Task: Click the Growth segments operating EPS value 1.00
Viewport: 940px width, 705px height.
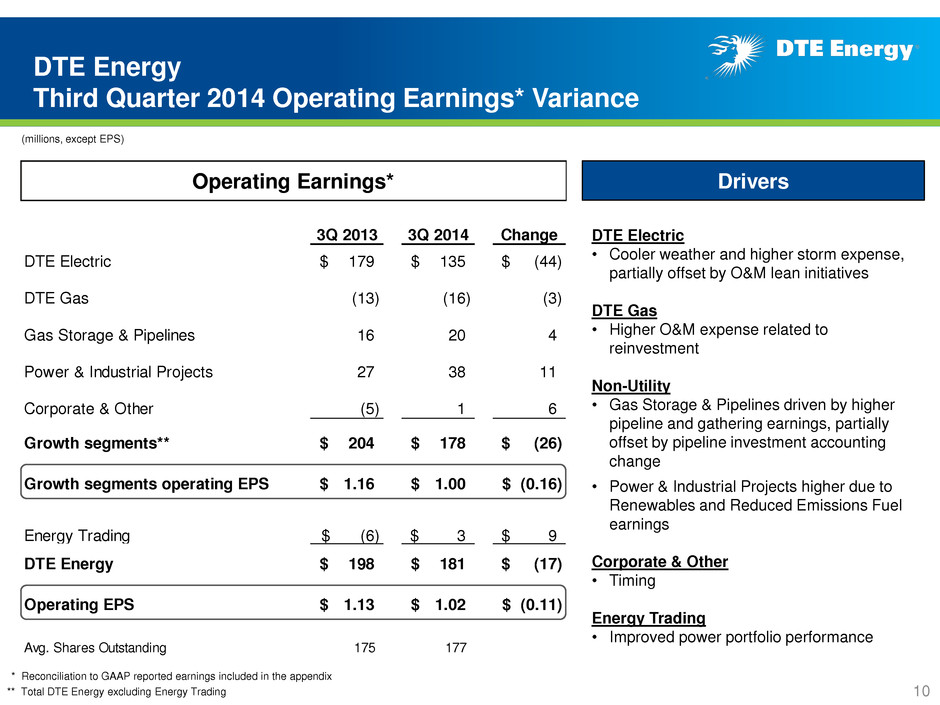Action: click(450, 484)
